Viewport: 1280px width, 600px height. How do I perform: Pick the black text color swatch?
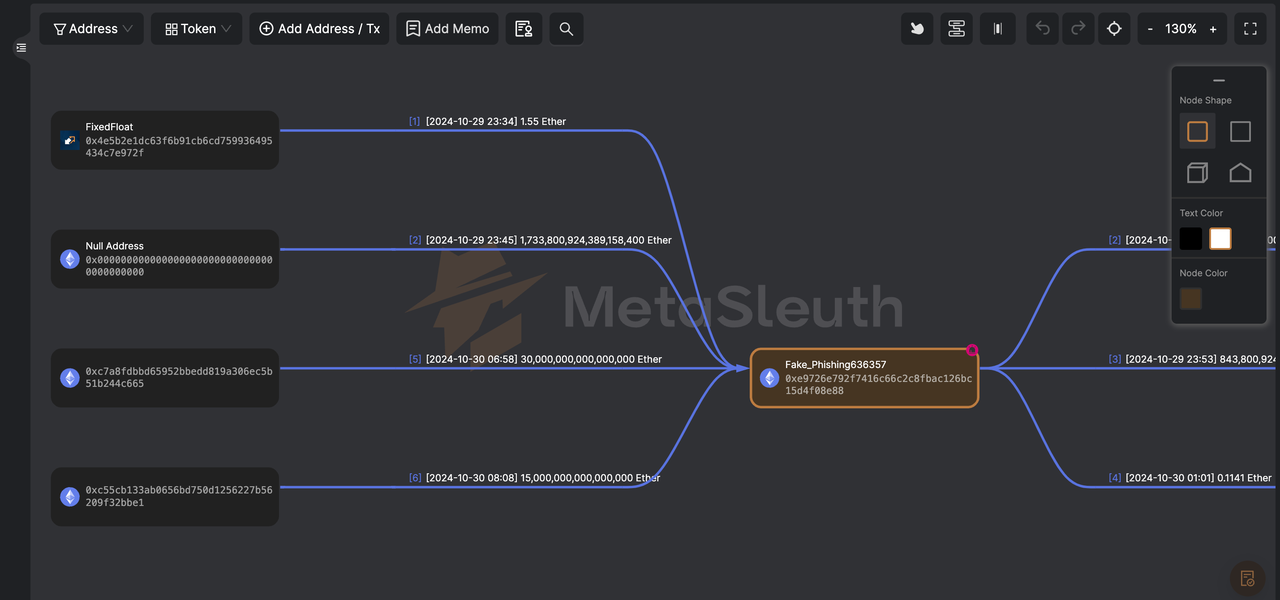pos(1190,238)
